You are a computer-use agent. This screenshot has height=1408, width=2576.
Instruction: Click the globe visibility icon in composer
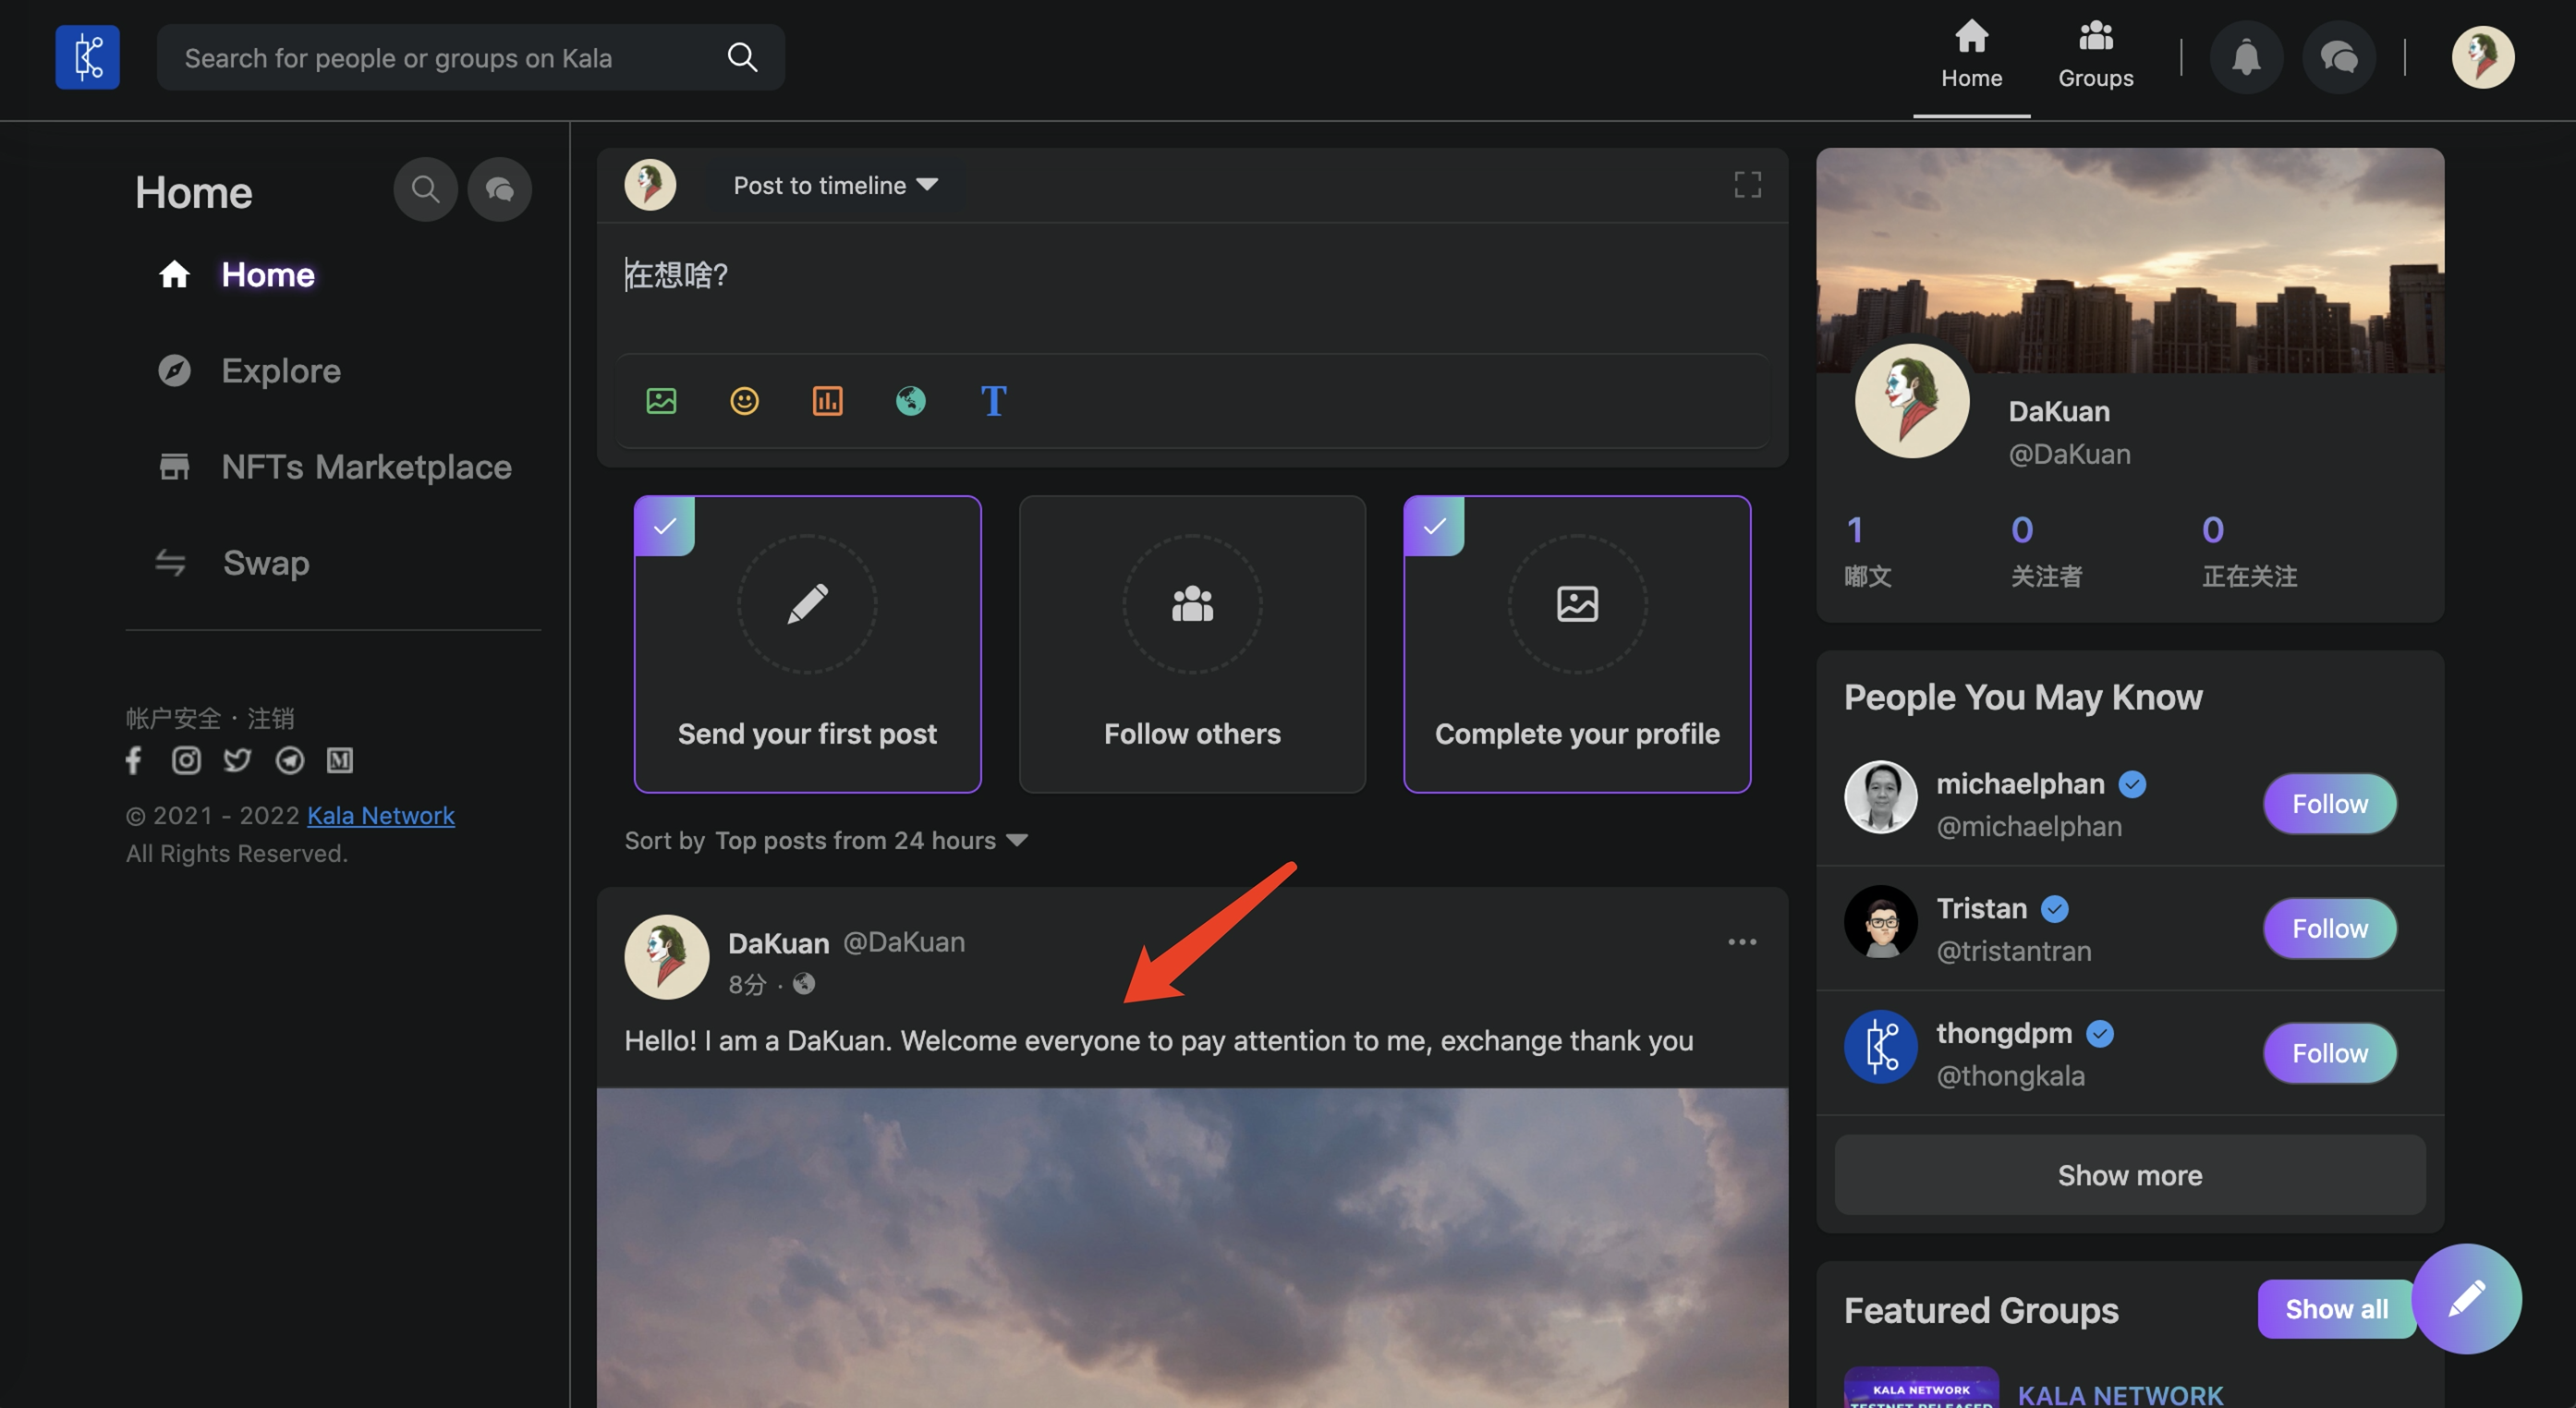pos(910,401)
